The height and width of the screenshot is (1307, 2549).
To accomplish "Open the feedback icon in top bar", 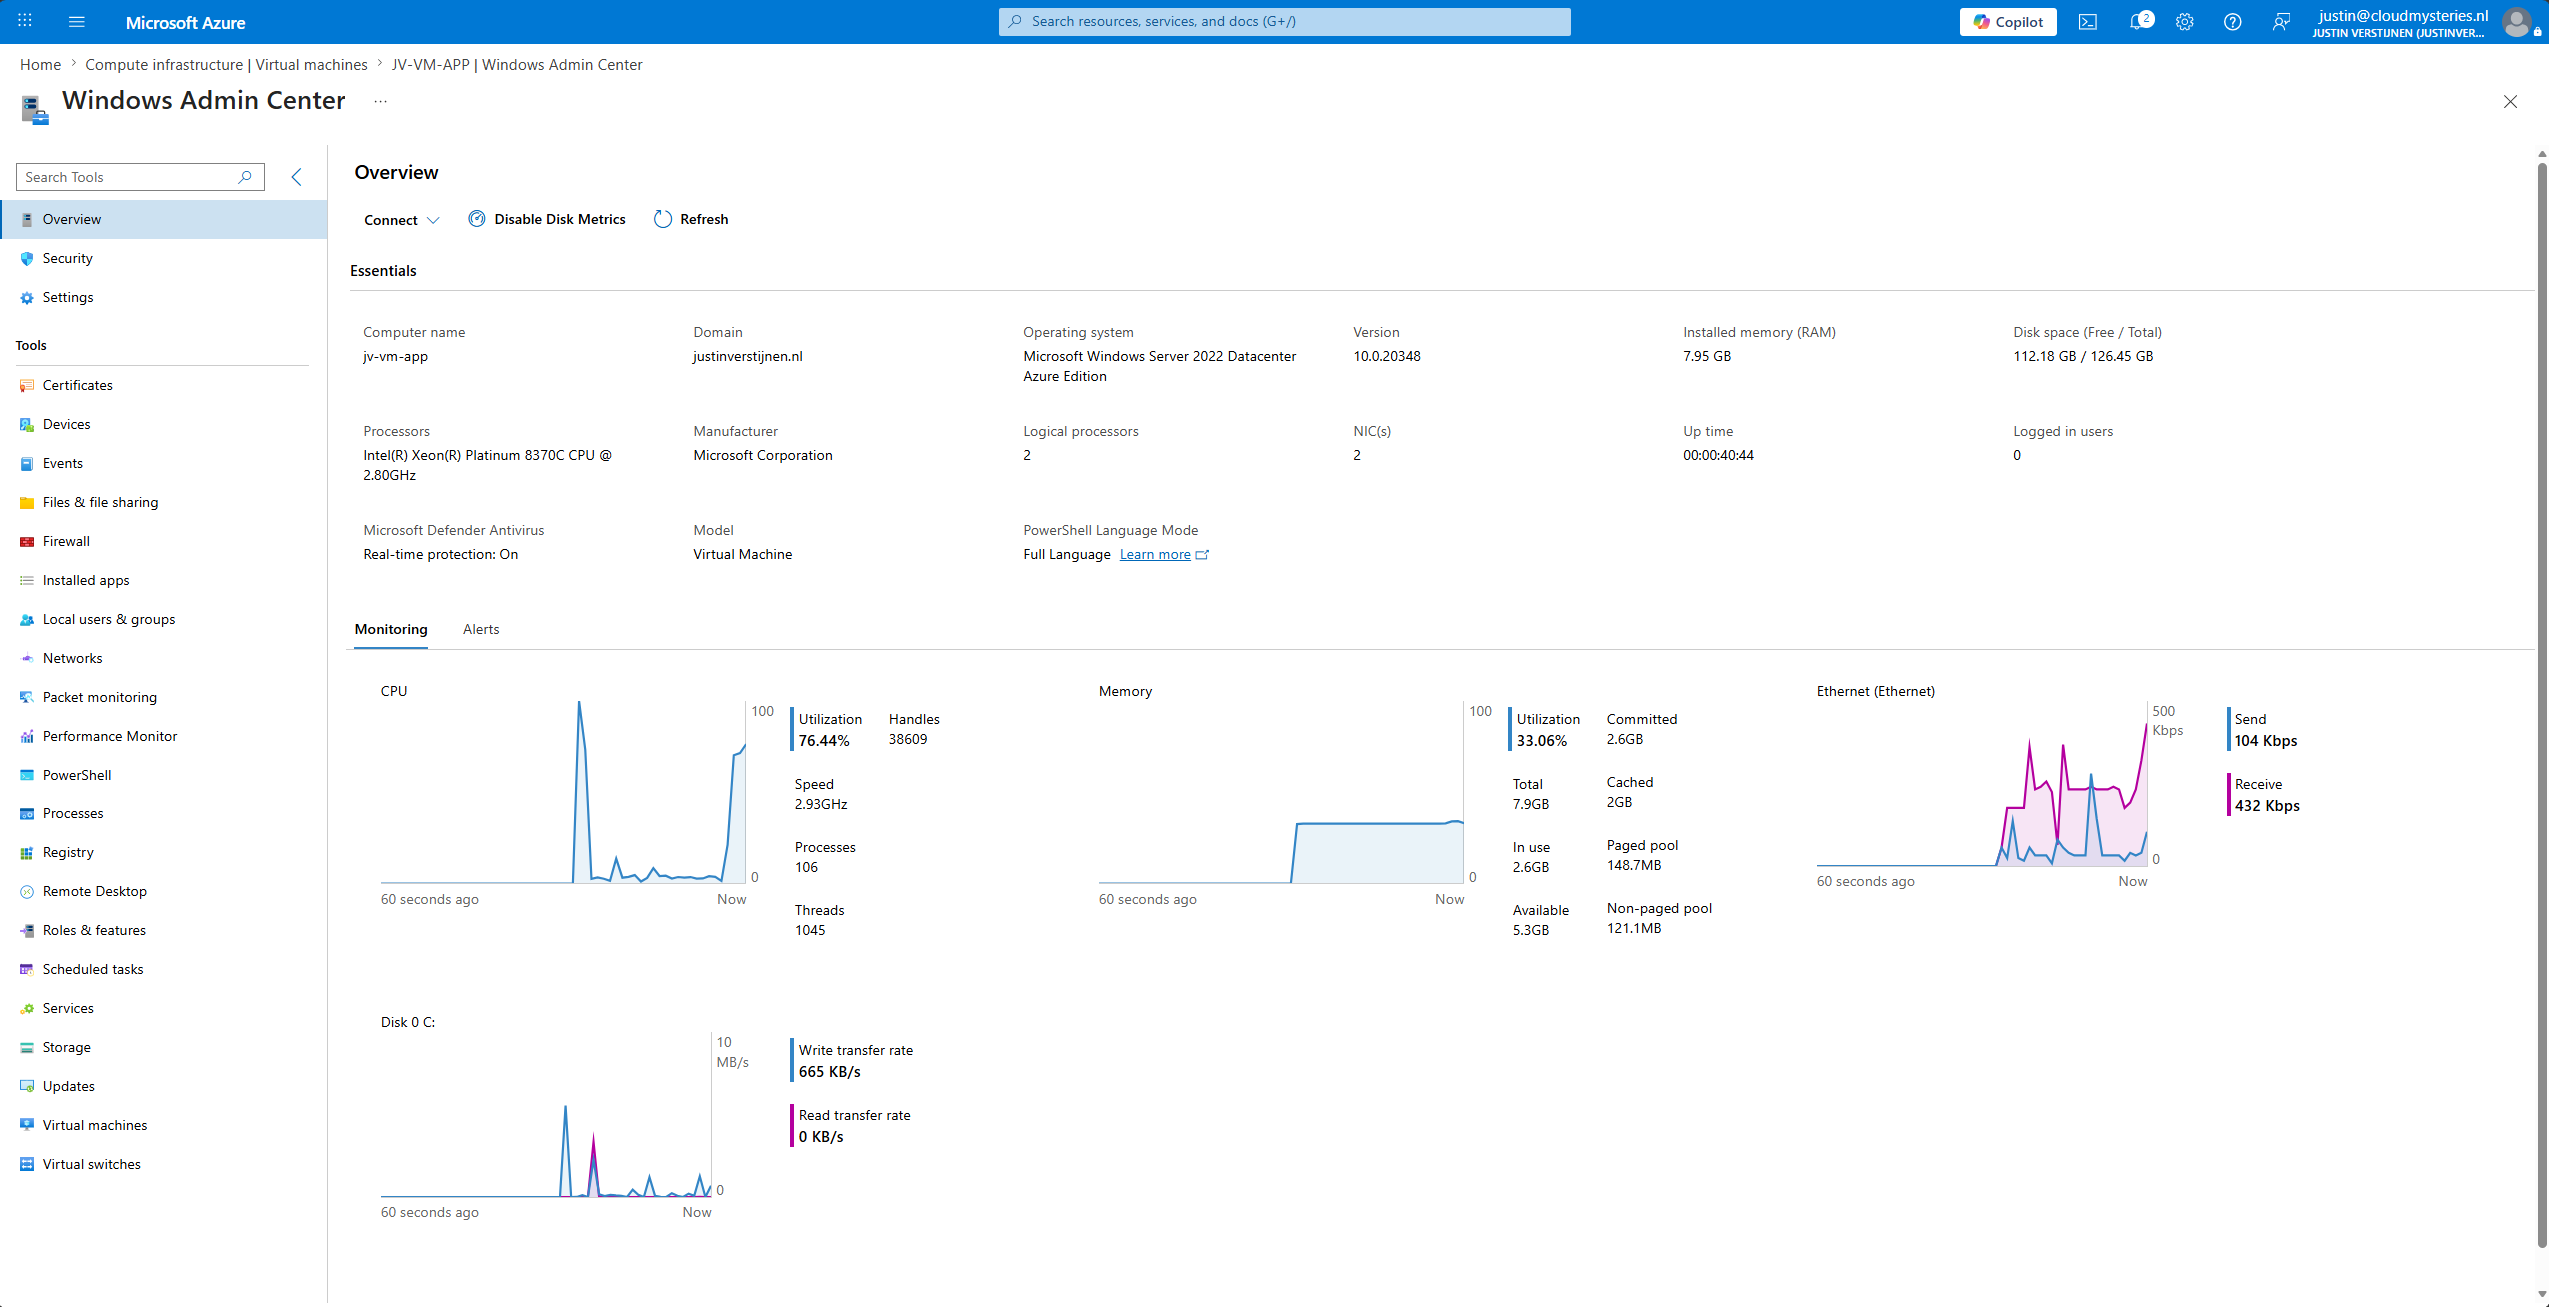I will pyautogui.click(x=2281, y=22).
